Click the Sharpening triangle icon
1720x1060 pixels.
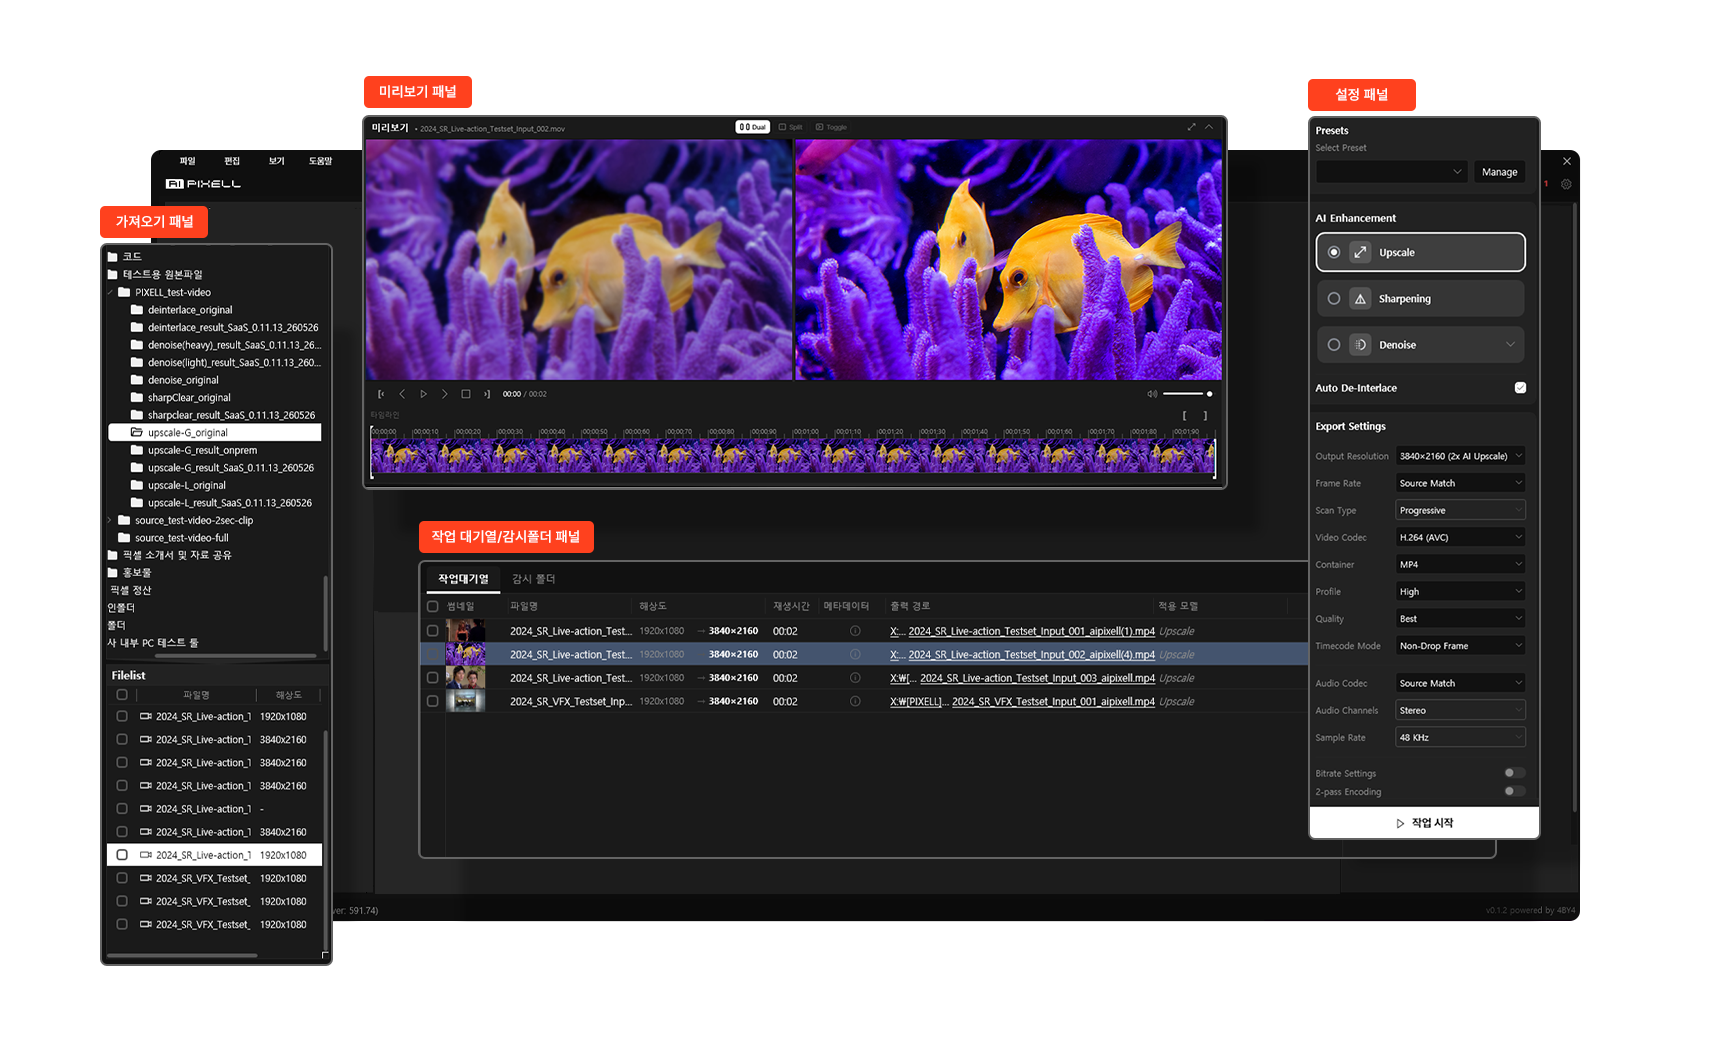(x=1360, y=299)
